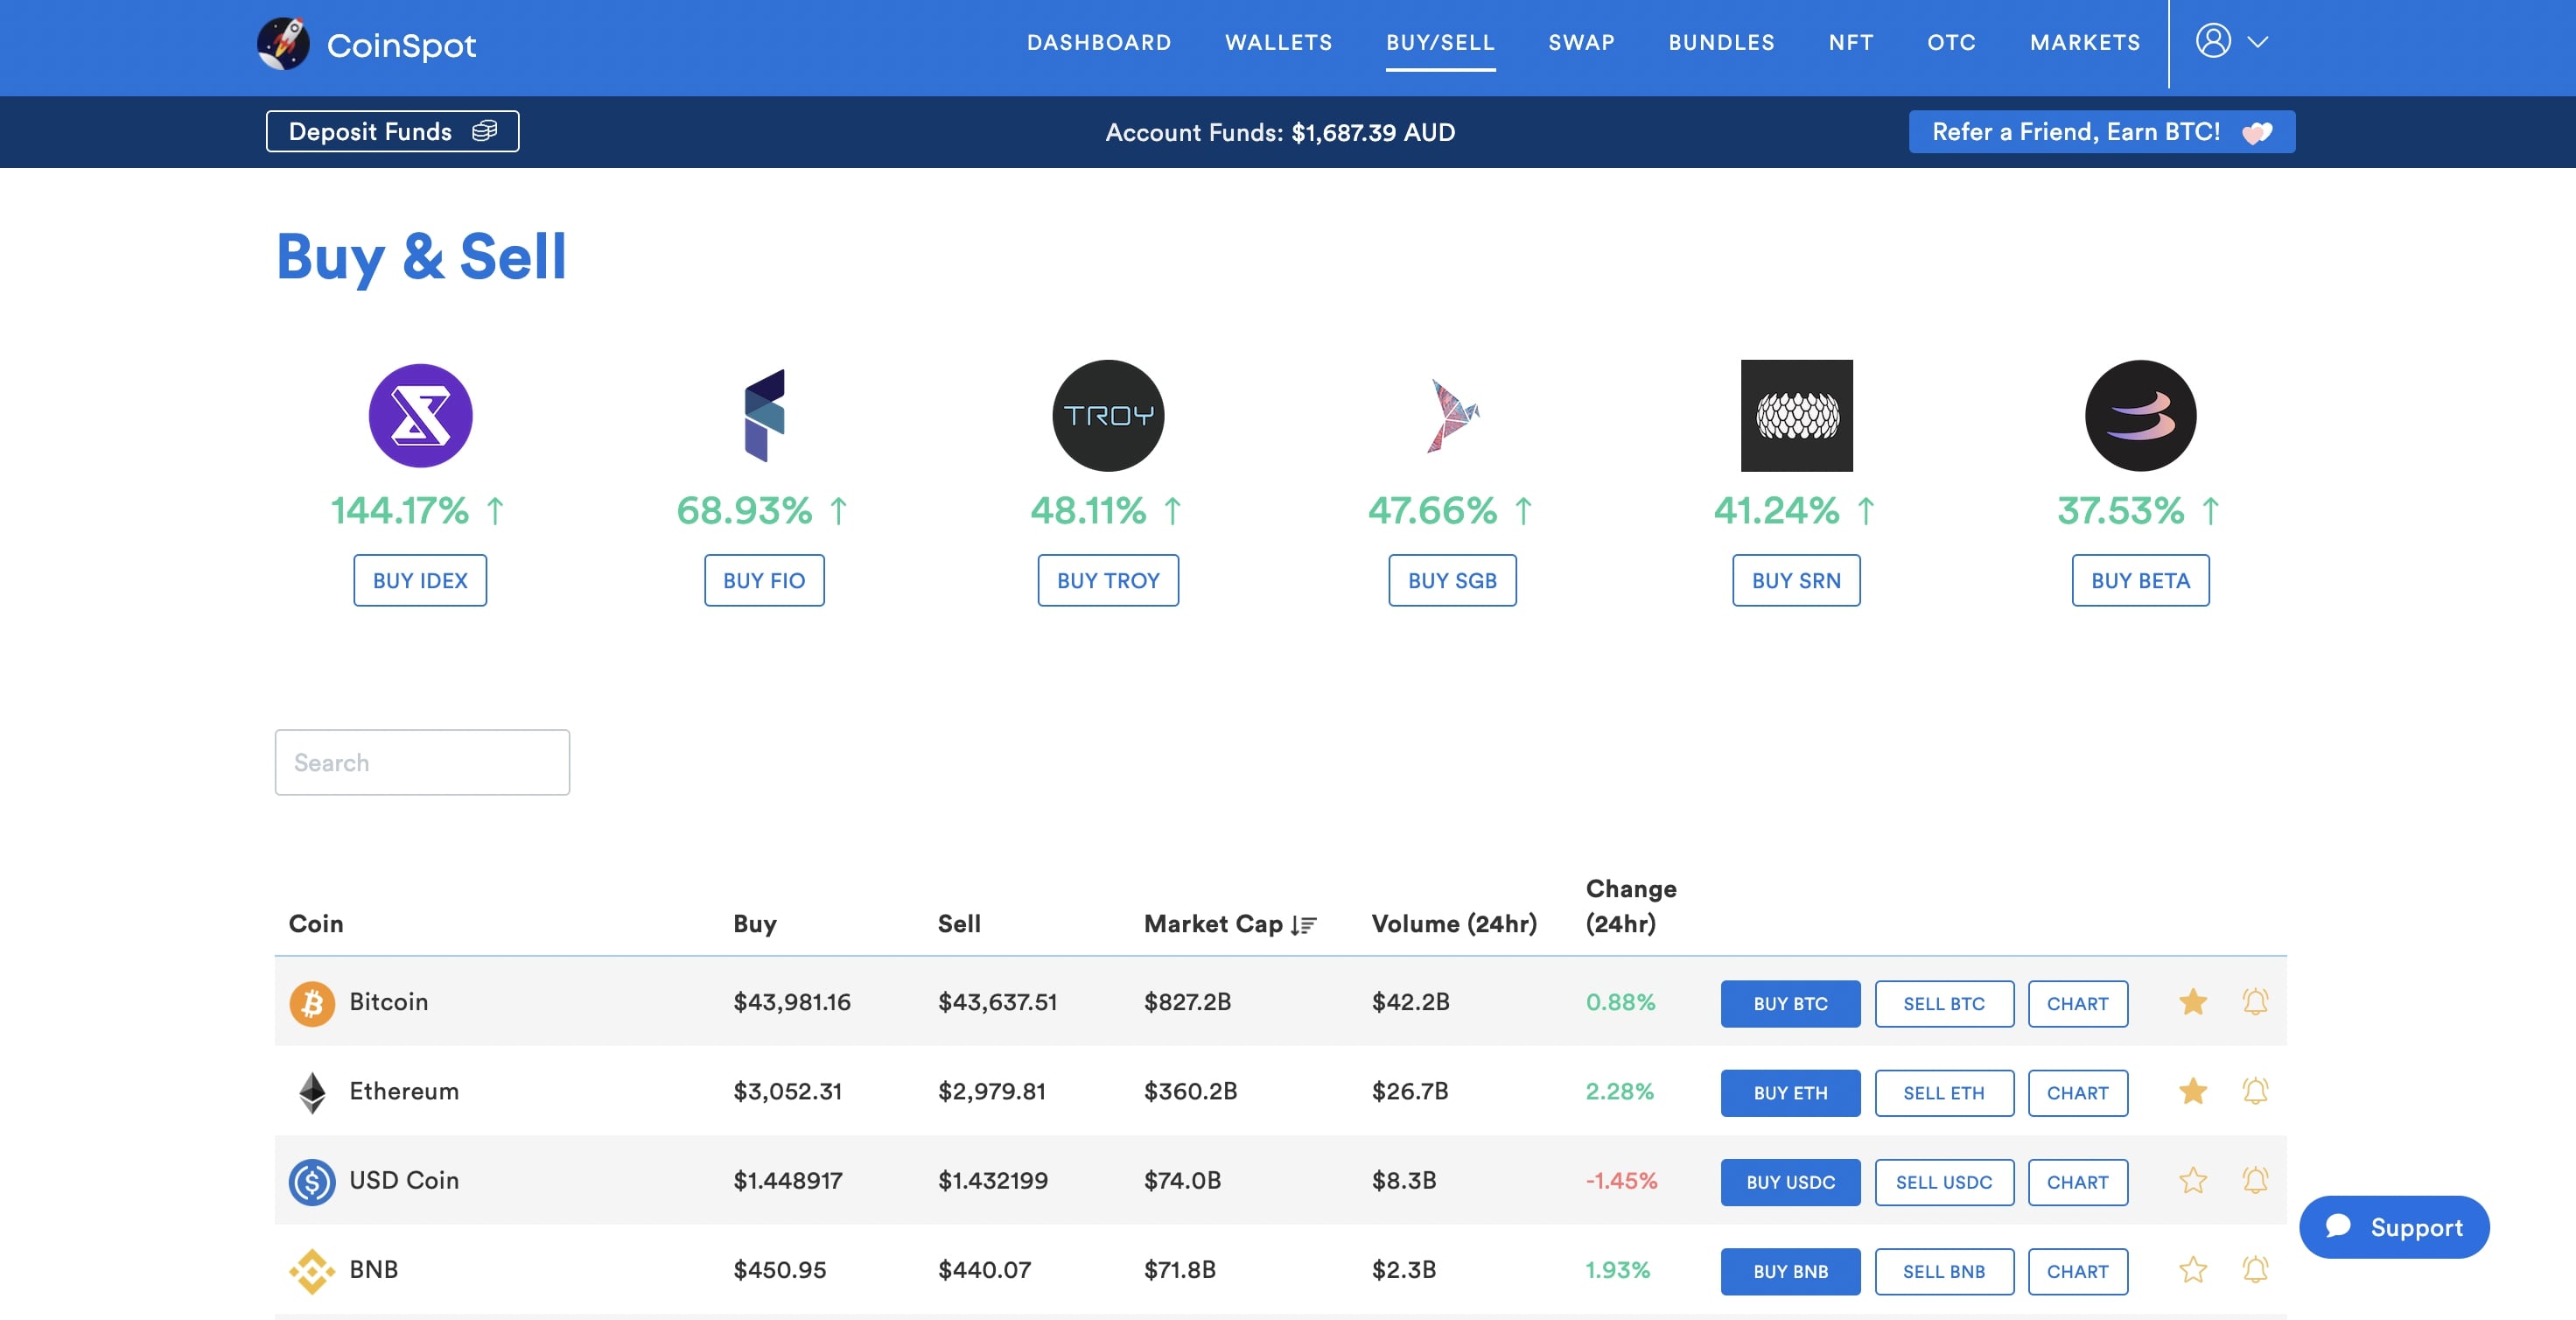
Task: Open the Swap tab
Action: (x=1581, y=42)
